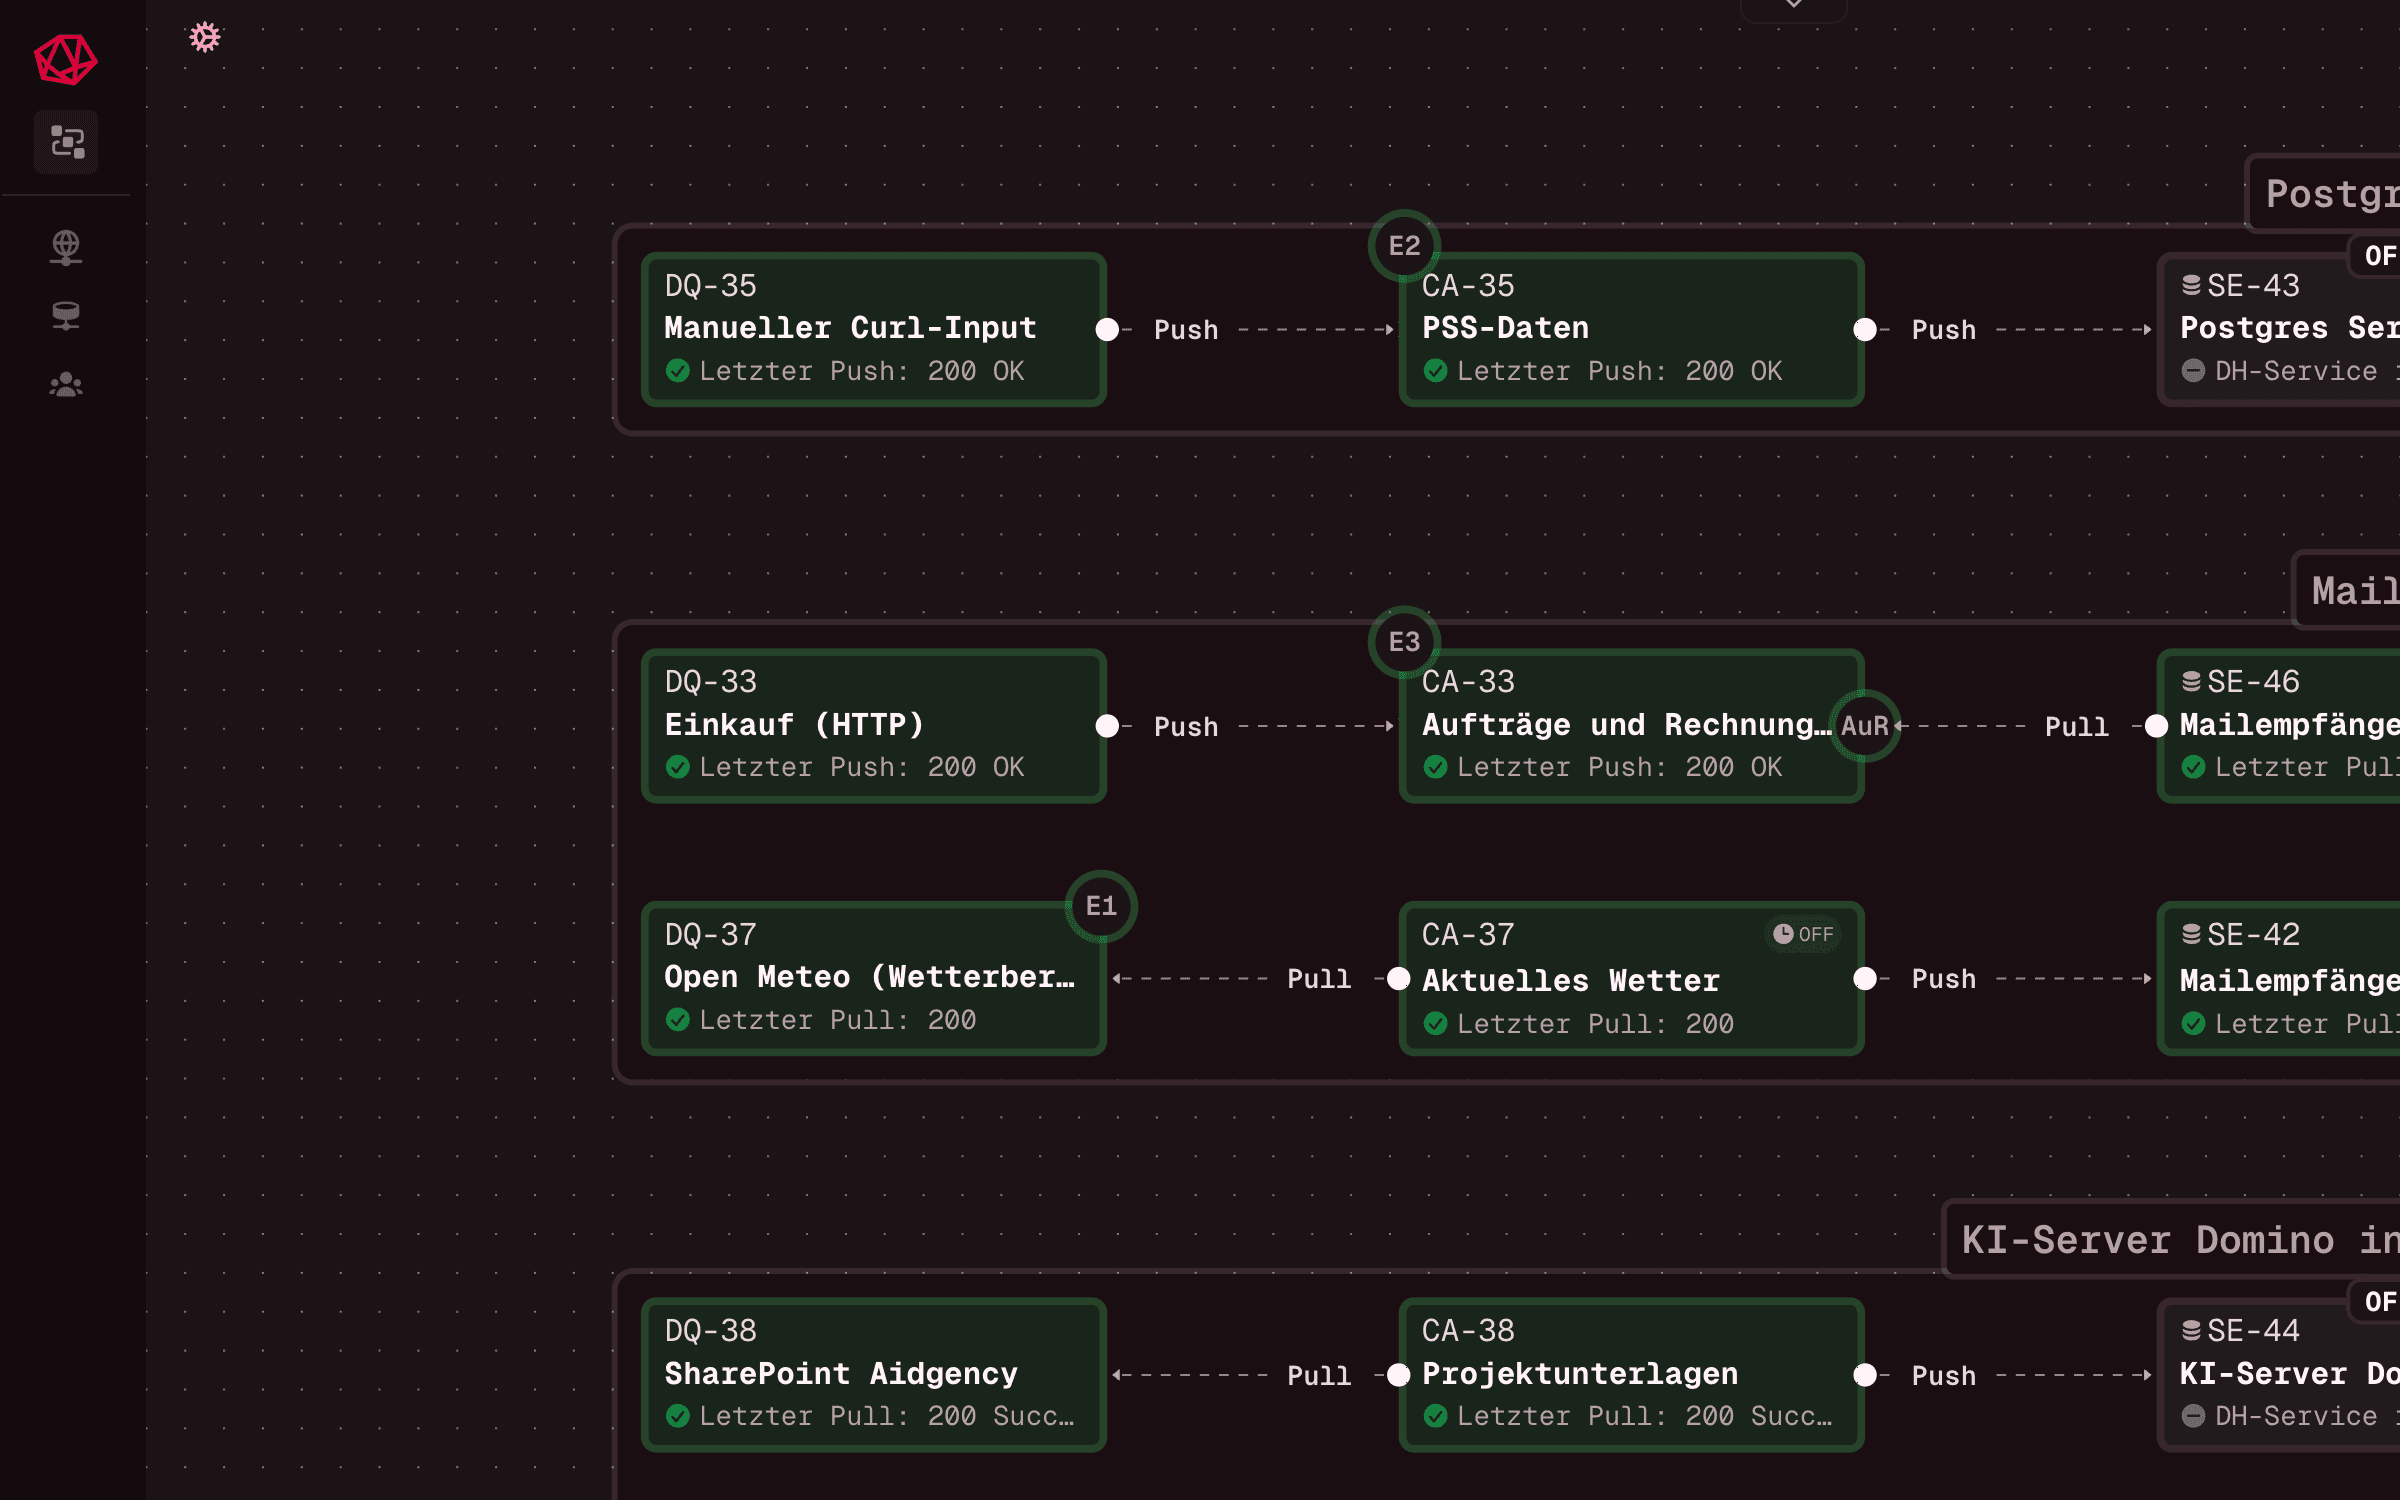Click the DH-Service status icon on SE-44
This screenshot has width=2400, height=1500.
(2193, 1415)
